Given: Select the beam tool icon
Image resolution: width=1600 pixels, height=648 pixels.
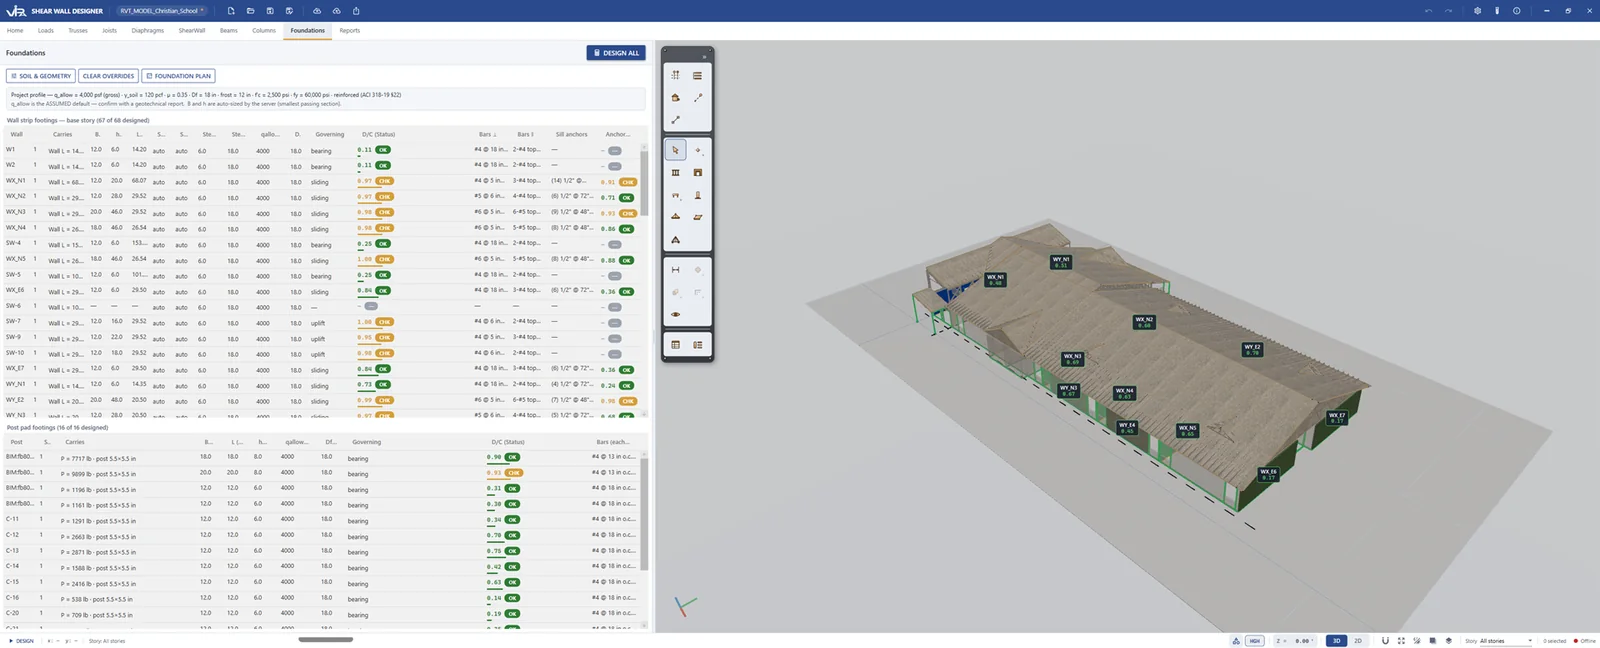Looking at the screenshot, I should pyautogui.click(x=676, y=195).
